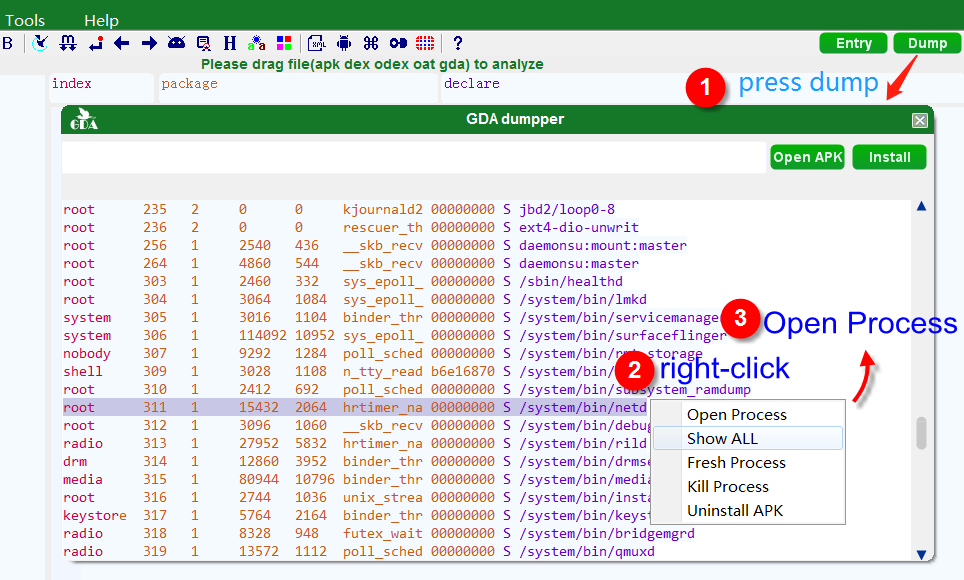Click the declare column header
The height and width of the screenshot is (580, 964).
[x=702, y=87]
